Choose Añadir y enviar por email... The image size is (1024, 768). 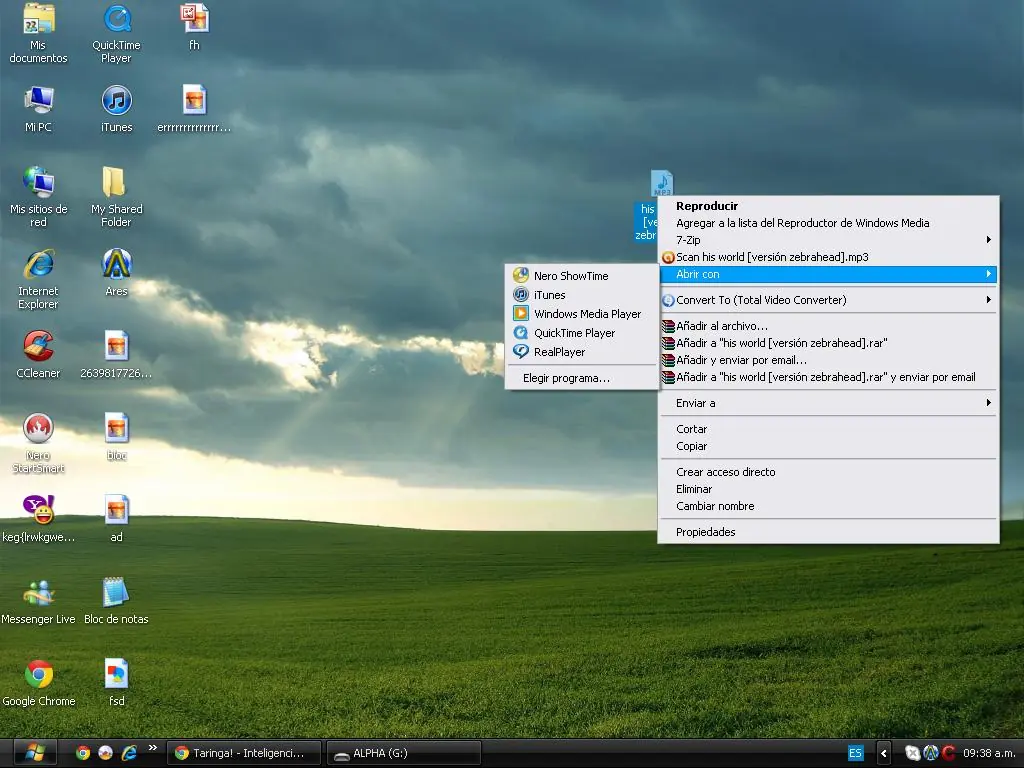click(828, 360)
